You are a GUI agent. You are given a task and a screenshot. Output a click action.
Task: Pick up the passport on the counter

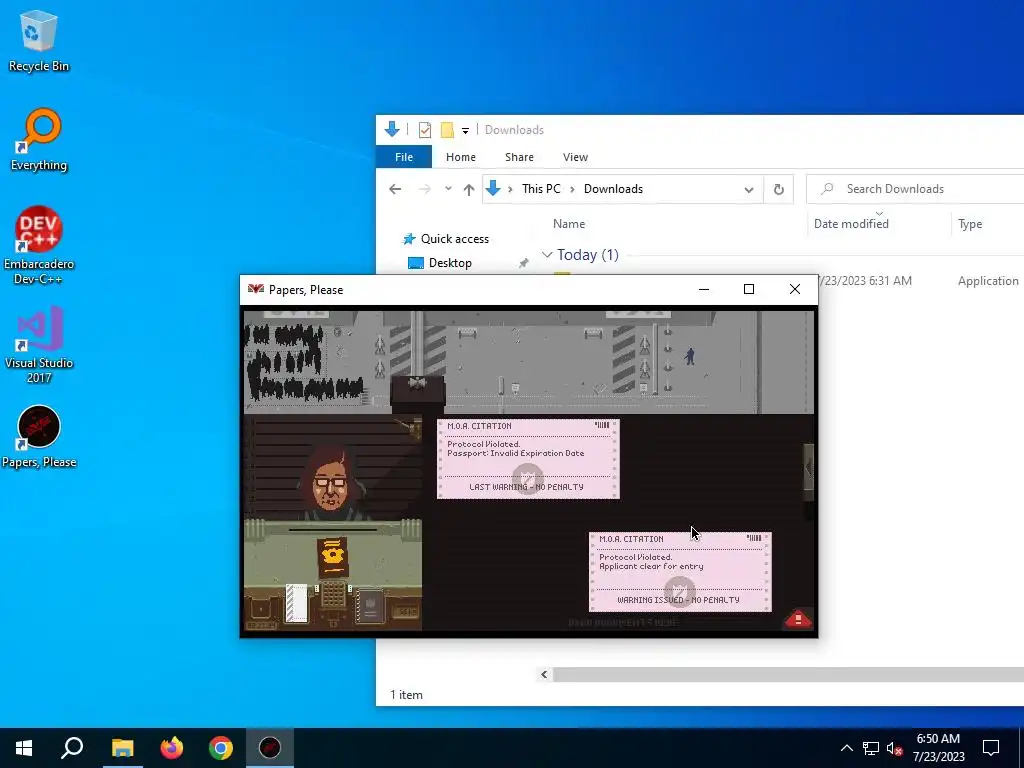click(x=333, y=556)
